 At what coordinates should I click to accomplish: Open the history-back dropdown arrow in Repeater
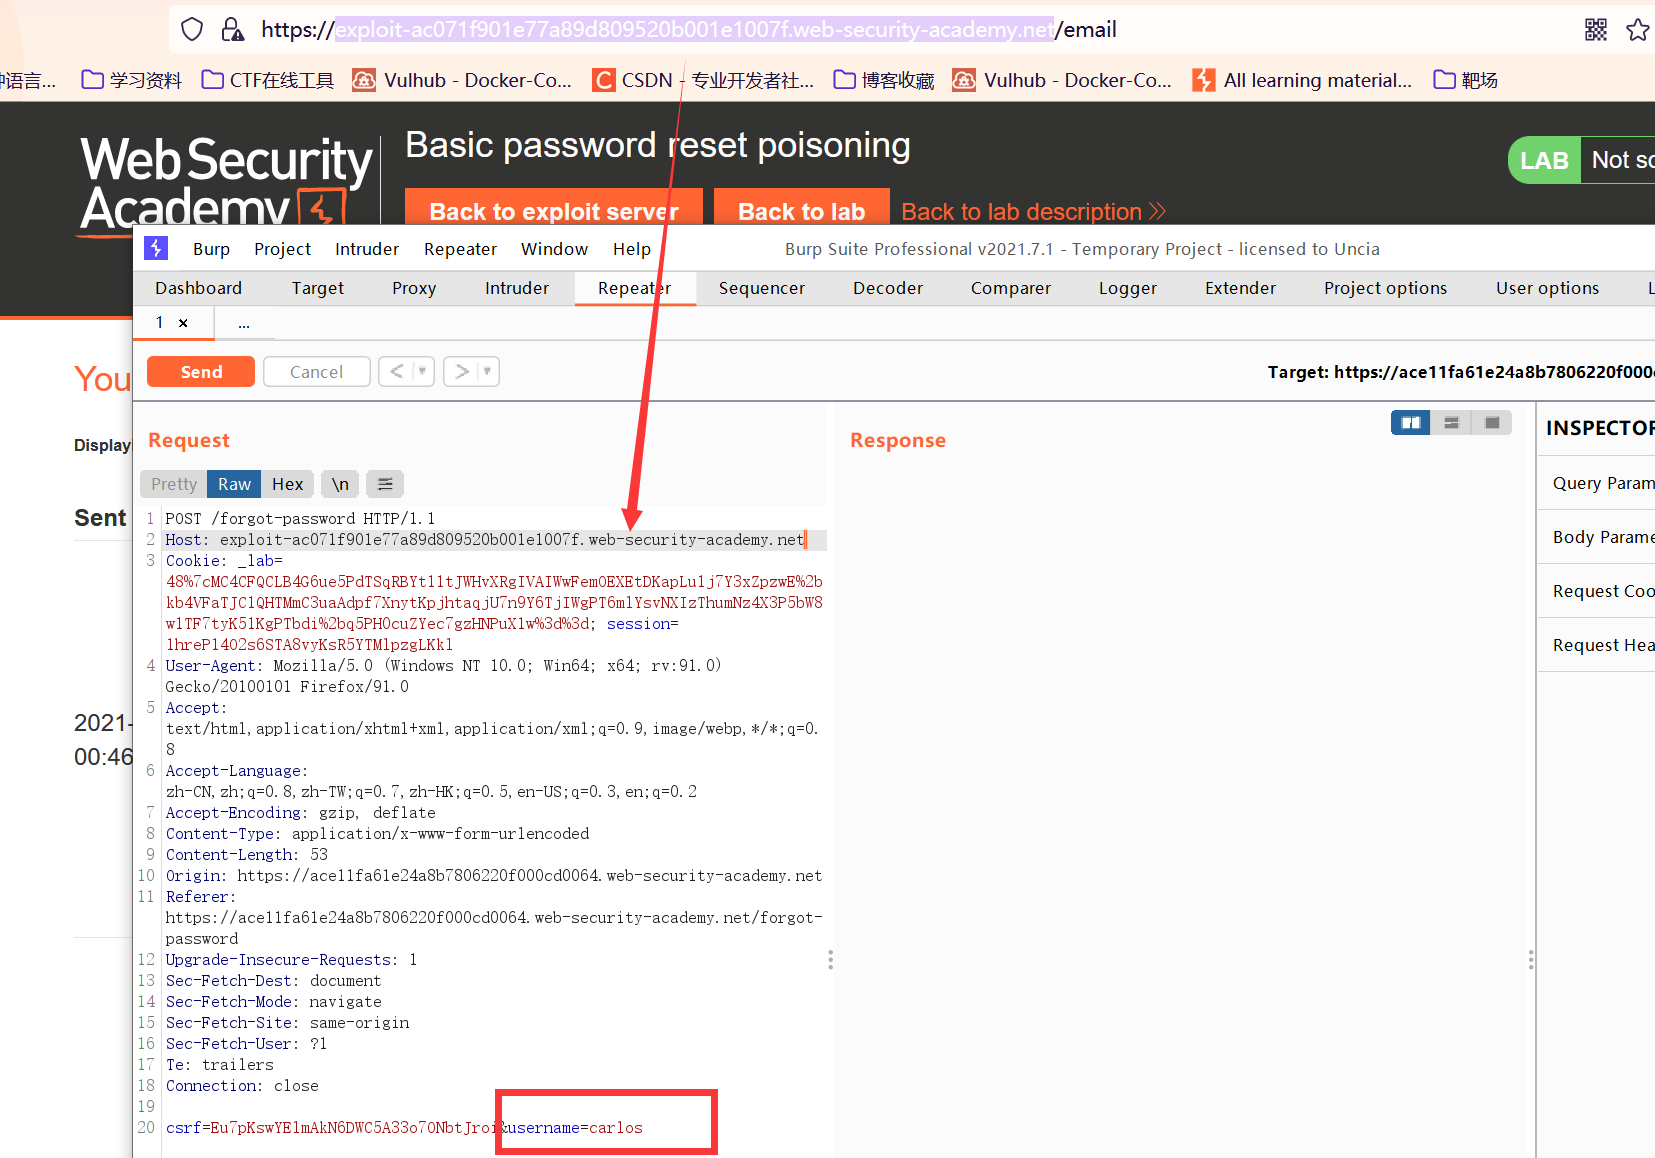coord(422,371)
